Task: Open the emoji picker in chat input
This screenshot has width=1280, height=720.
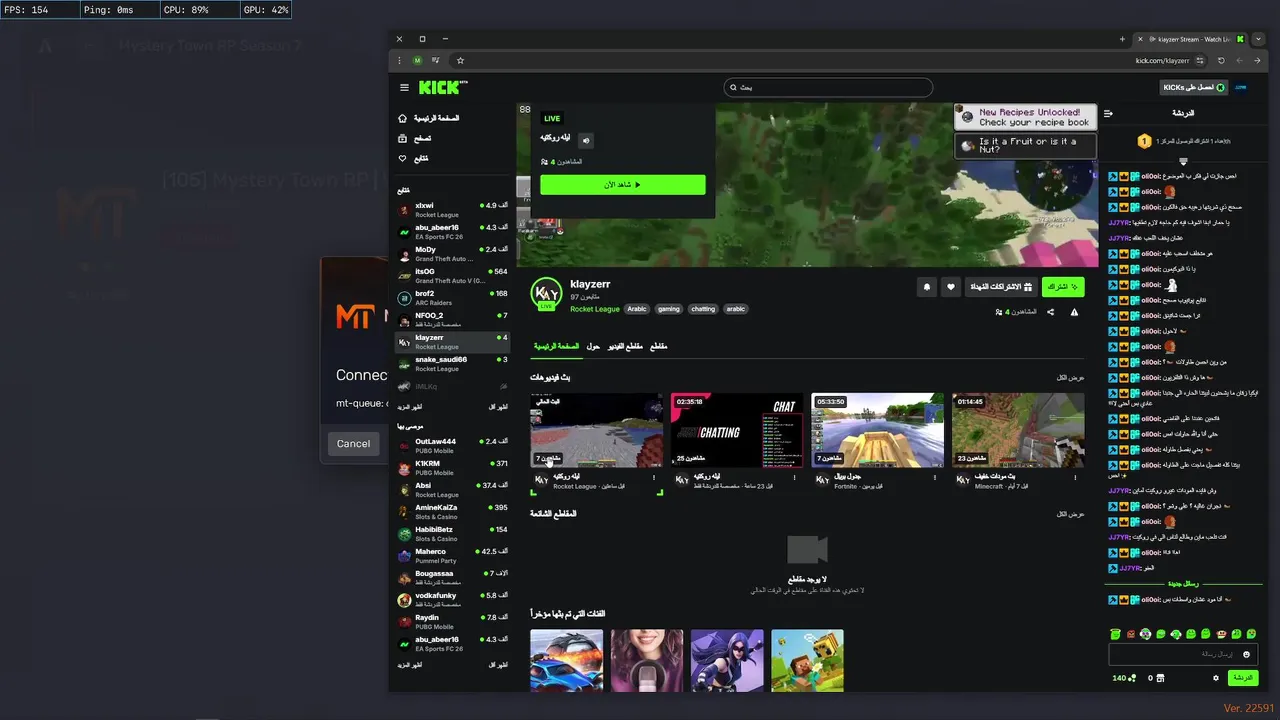Action: [x=1246, y=654]
